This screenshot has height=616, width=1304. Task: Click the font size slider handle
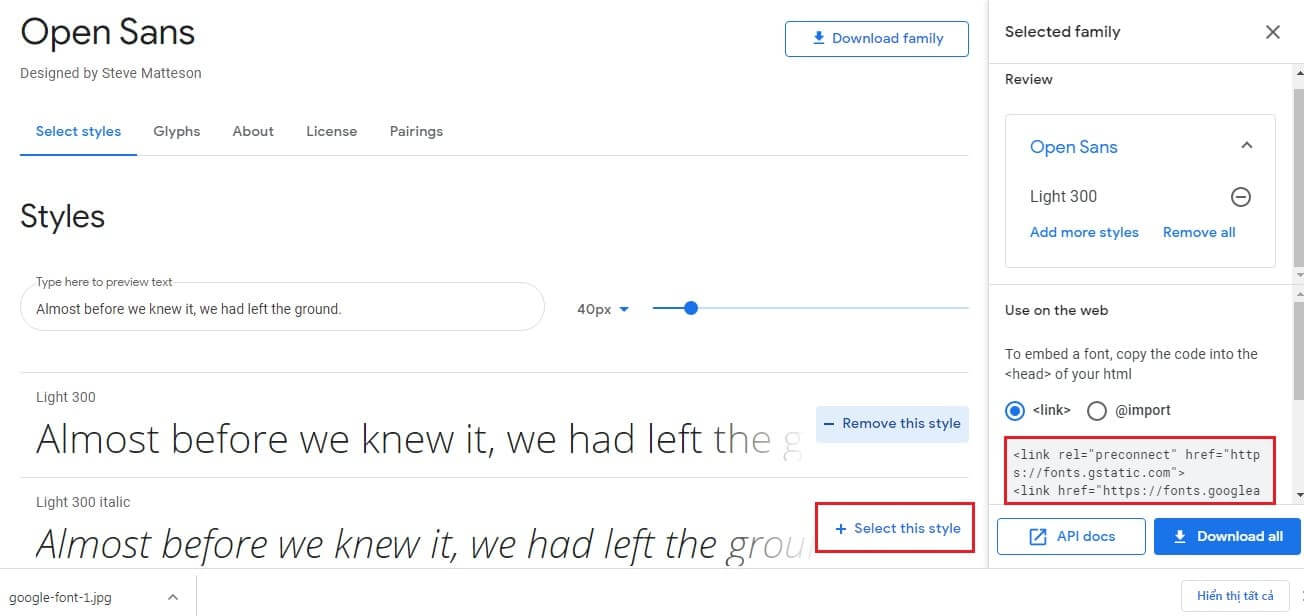click(691, 308)
